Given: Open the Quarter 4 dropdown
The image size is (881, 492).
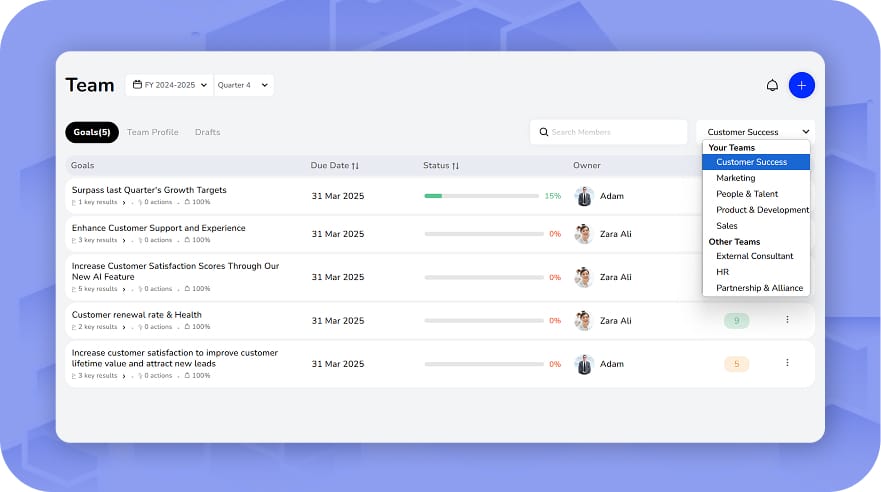Looking at the screenshot, I should click(243, 85).
